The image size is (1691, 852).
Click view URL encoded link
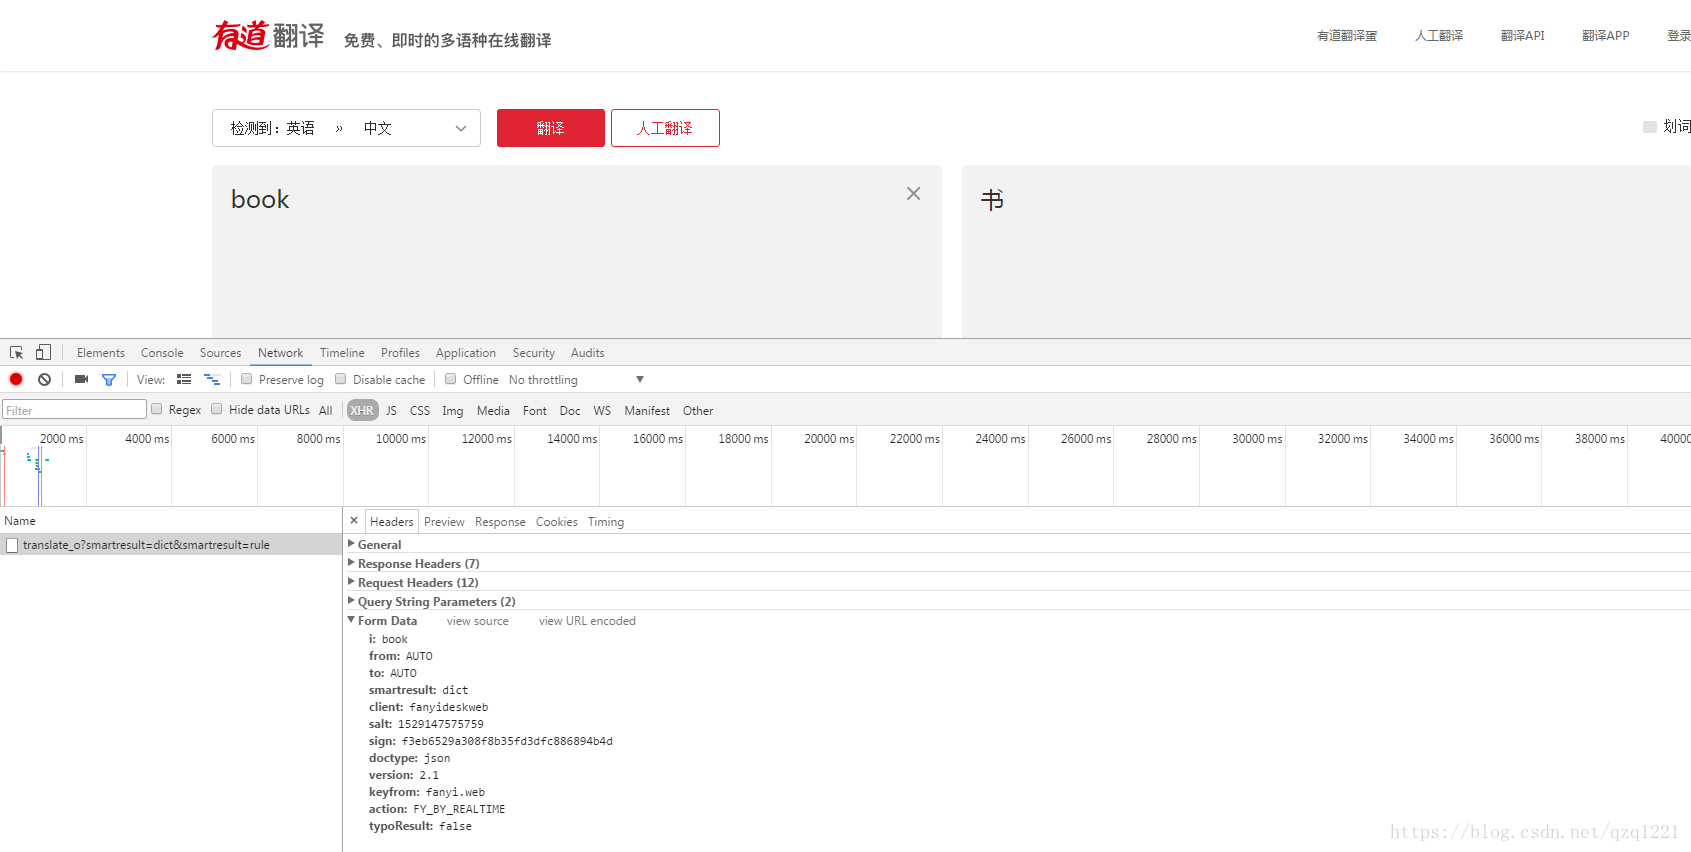point(587,621)
